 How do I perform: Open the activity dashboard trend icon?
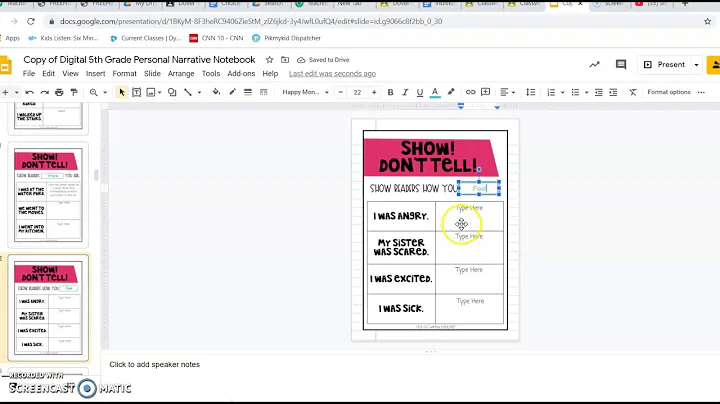595,65
